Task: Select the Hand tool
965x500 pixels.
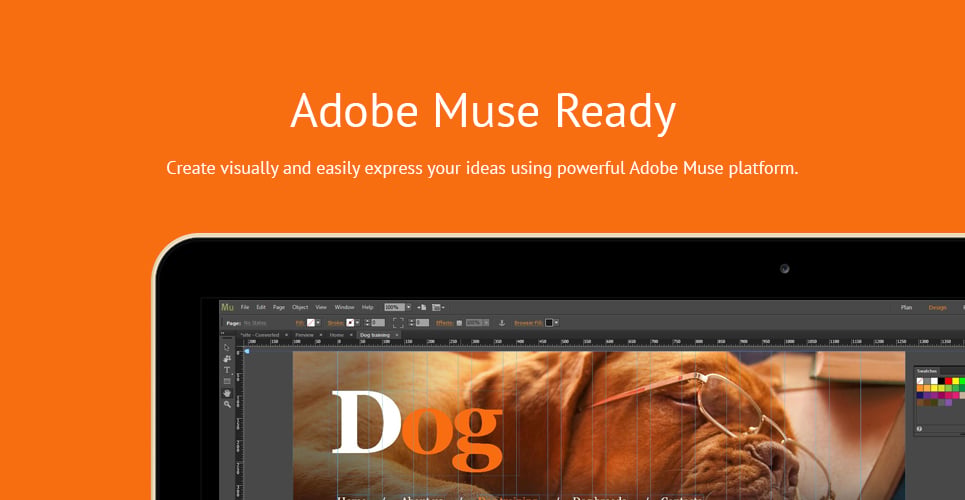Action: coord(227,393)
